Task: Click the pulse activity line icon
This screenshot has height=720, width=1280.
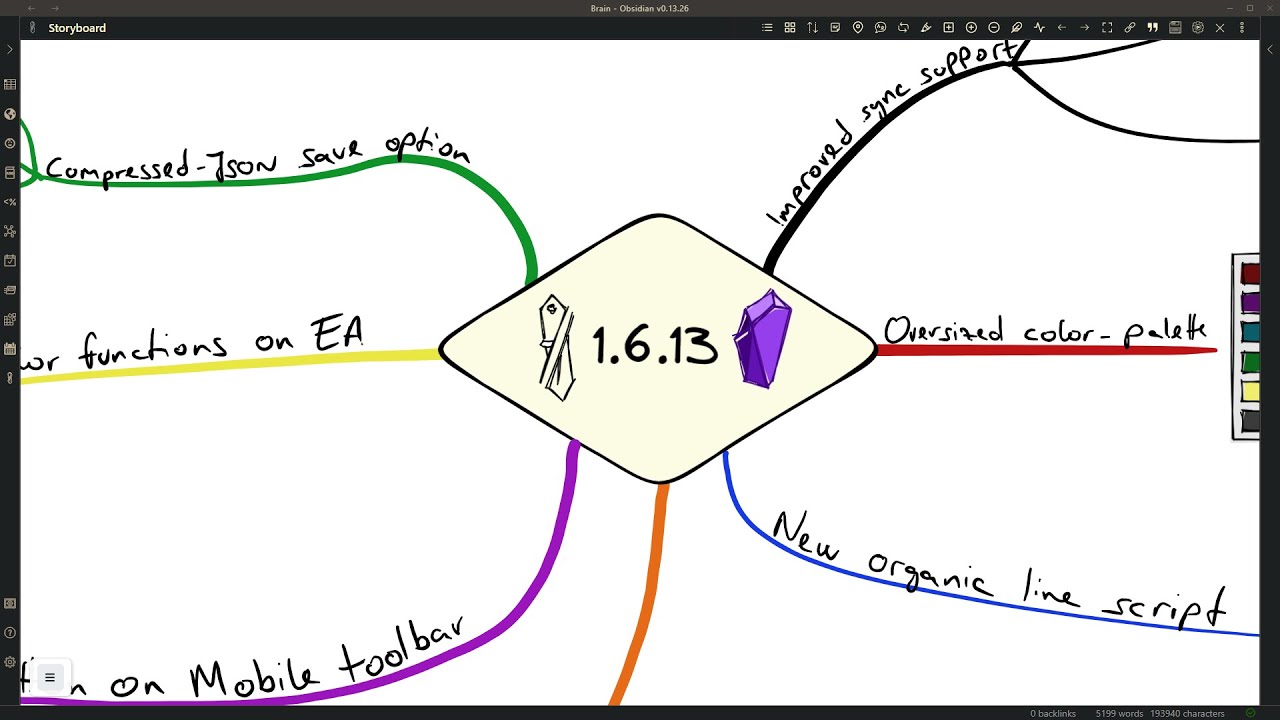Action: click(1039, 28)
